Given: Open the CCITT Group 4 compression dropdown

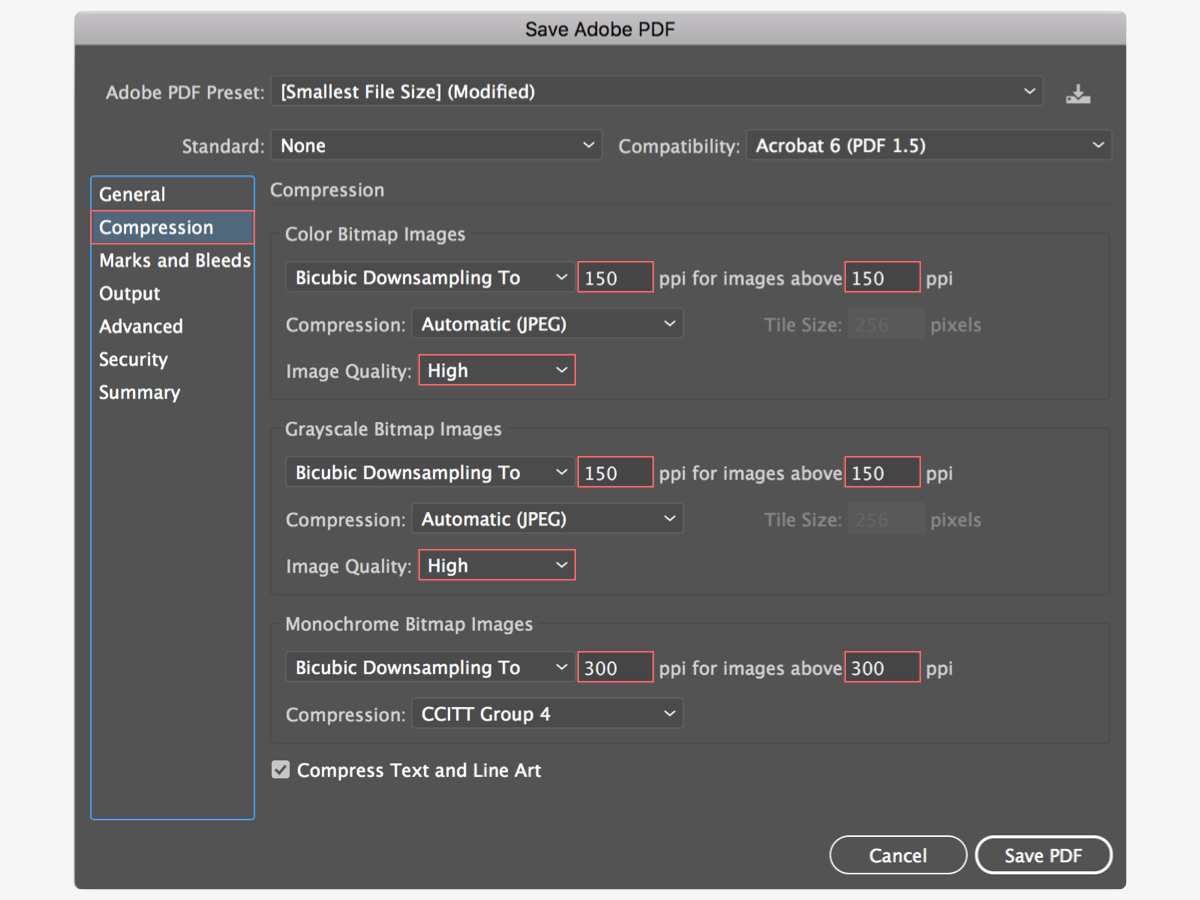Looking at the screenshot, I should [x=547, y=713].
